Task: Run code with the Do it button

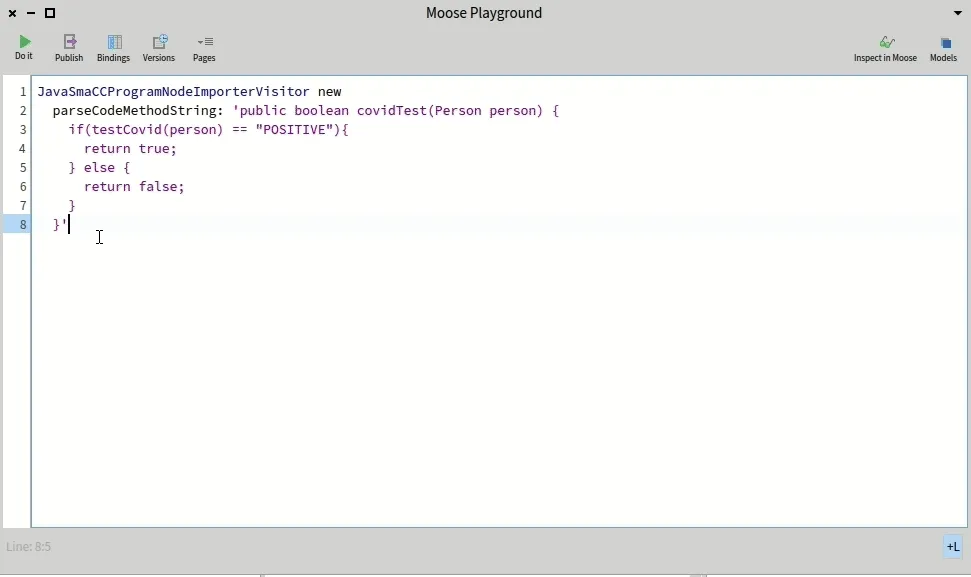Action: [x=24, y=48]
